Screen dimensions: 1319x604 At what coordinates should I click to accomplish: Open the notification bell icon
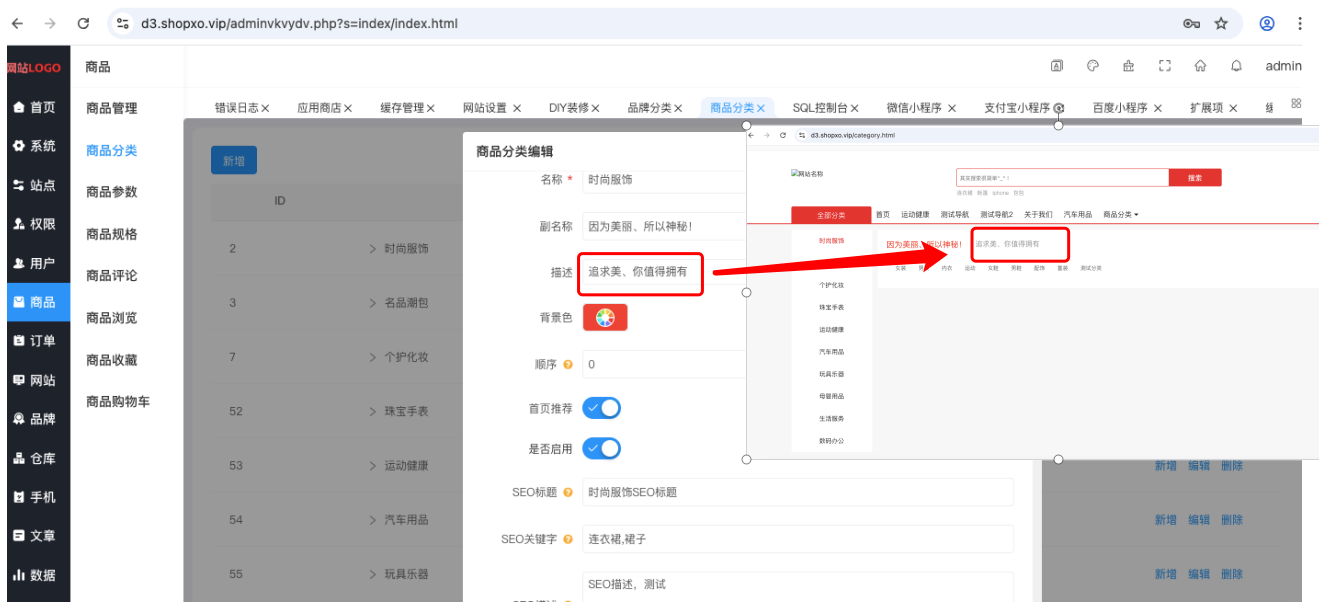click(x=1237, y=66)
